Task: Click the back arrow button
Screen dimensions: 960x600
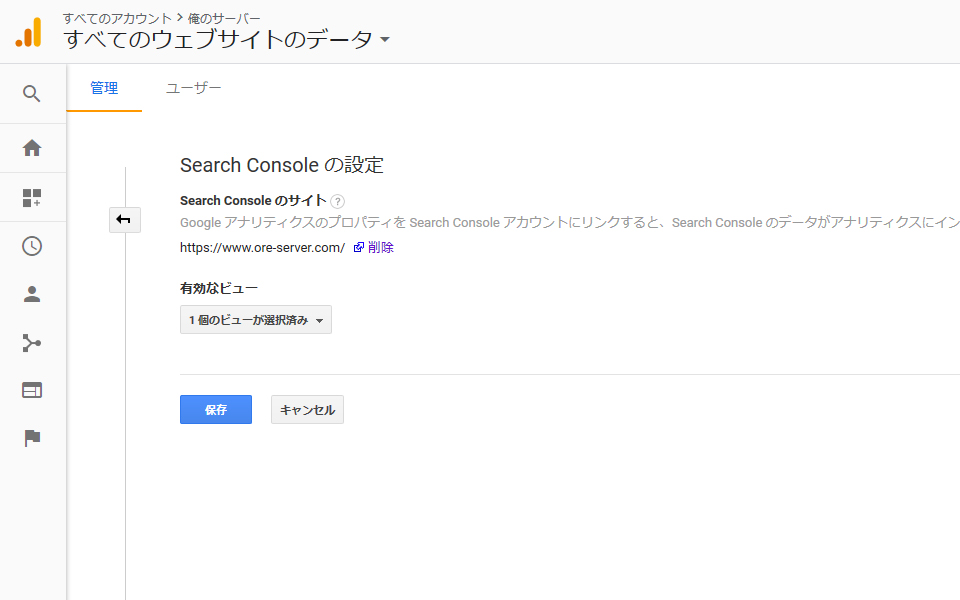Action: tap(125, 220)
